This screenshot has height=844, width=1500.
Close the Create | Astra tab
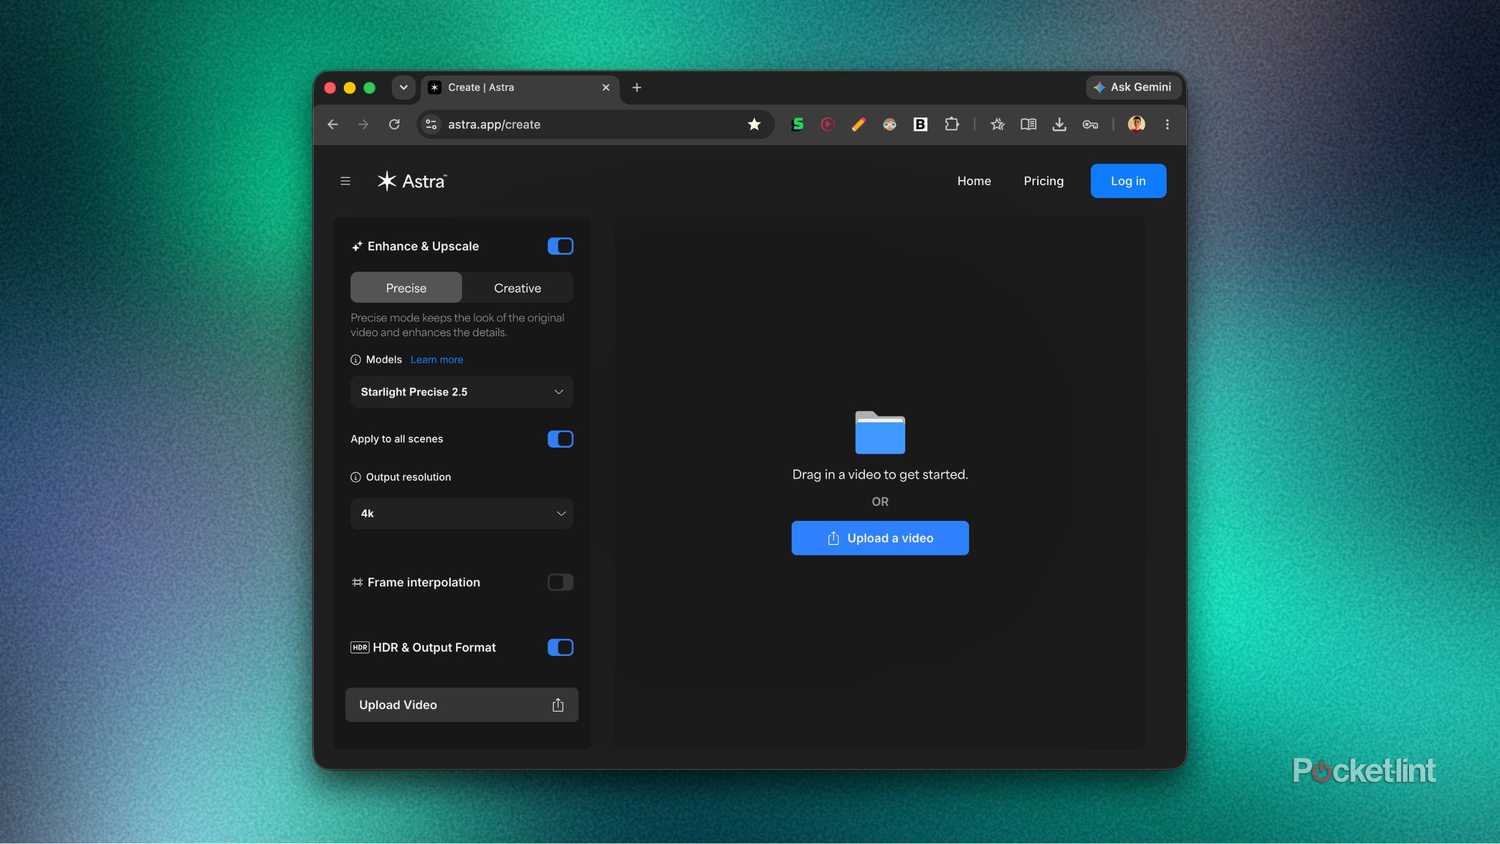606,87
